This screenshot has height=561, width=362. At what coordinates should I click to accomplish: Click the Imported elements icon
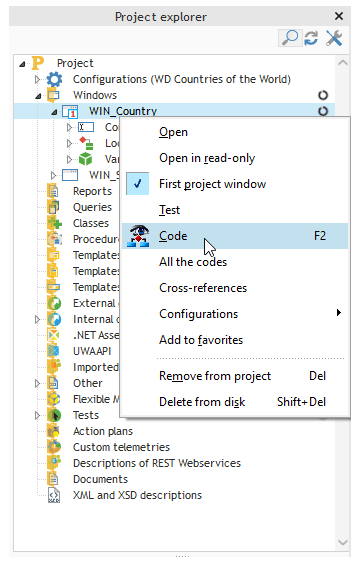[54, 367]
